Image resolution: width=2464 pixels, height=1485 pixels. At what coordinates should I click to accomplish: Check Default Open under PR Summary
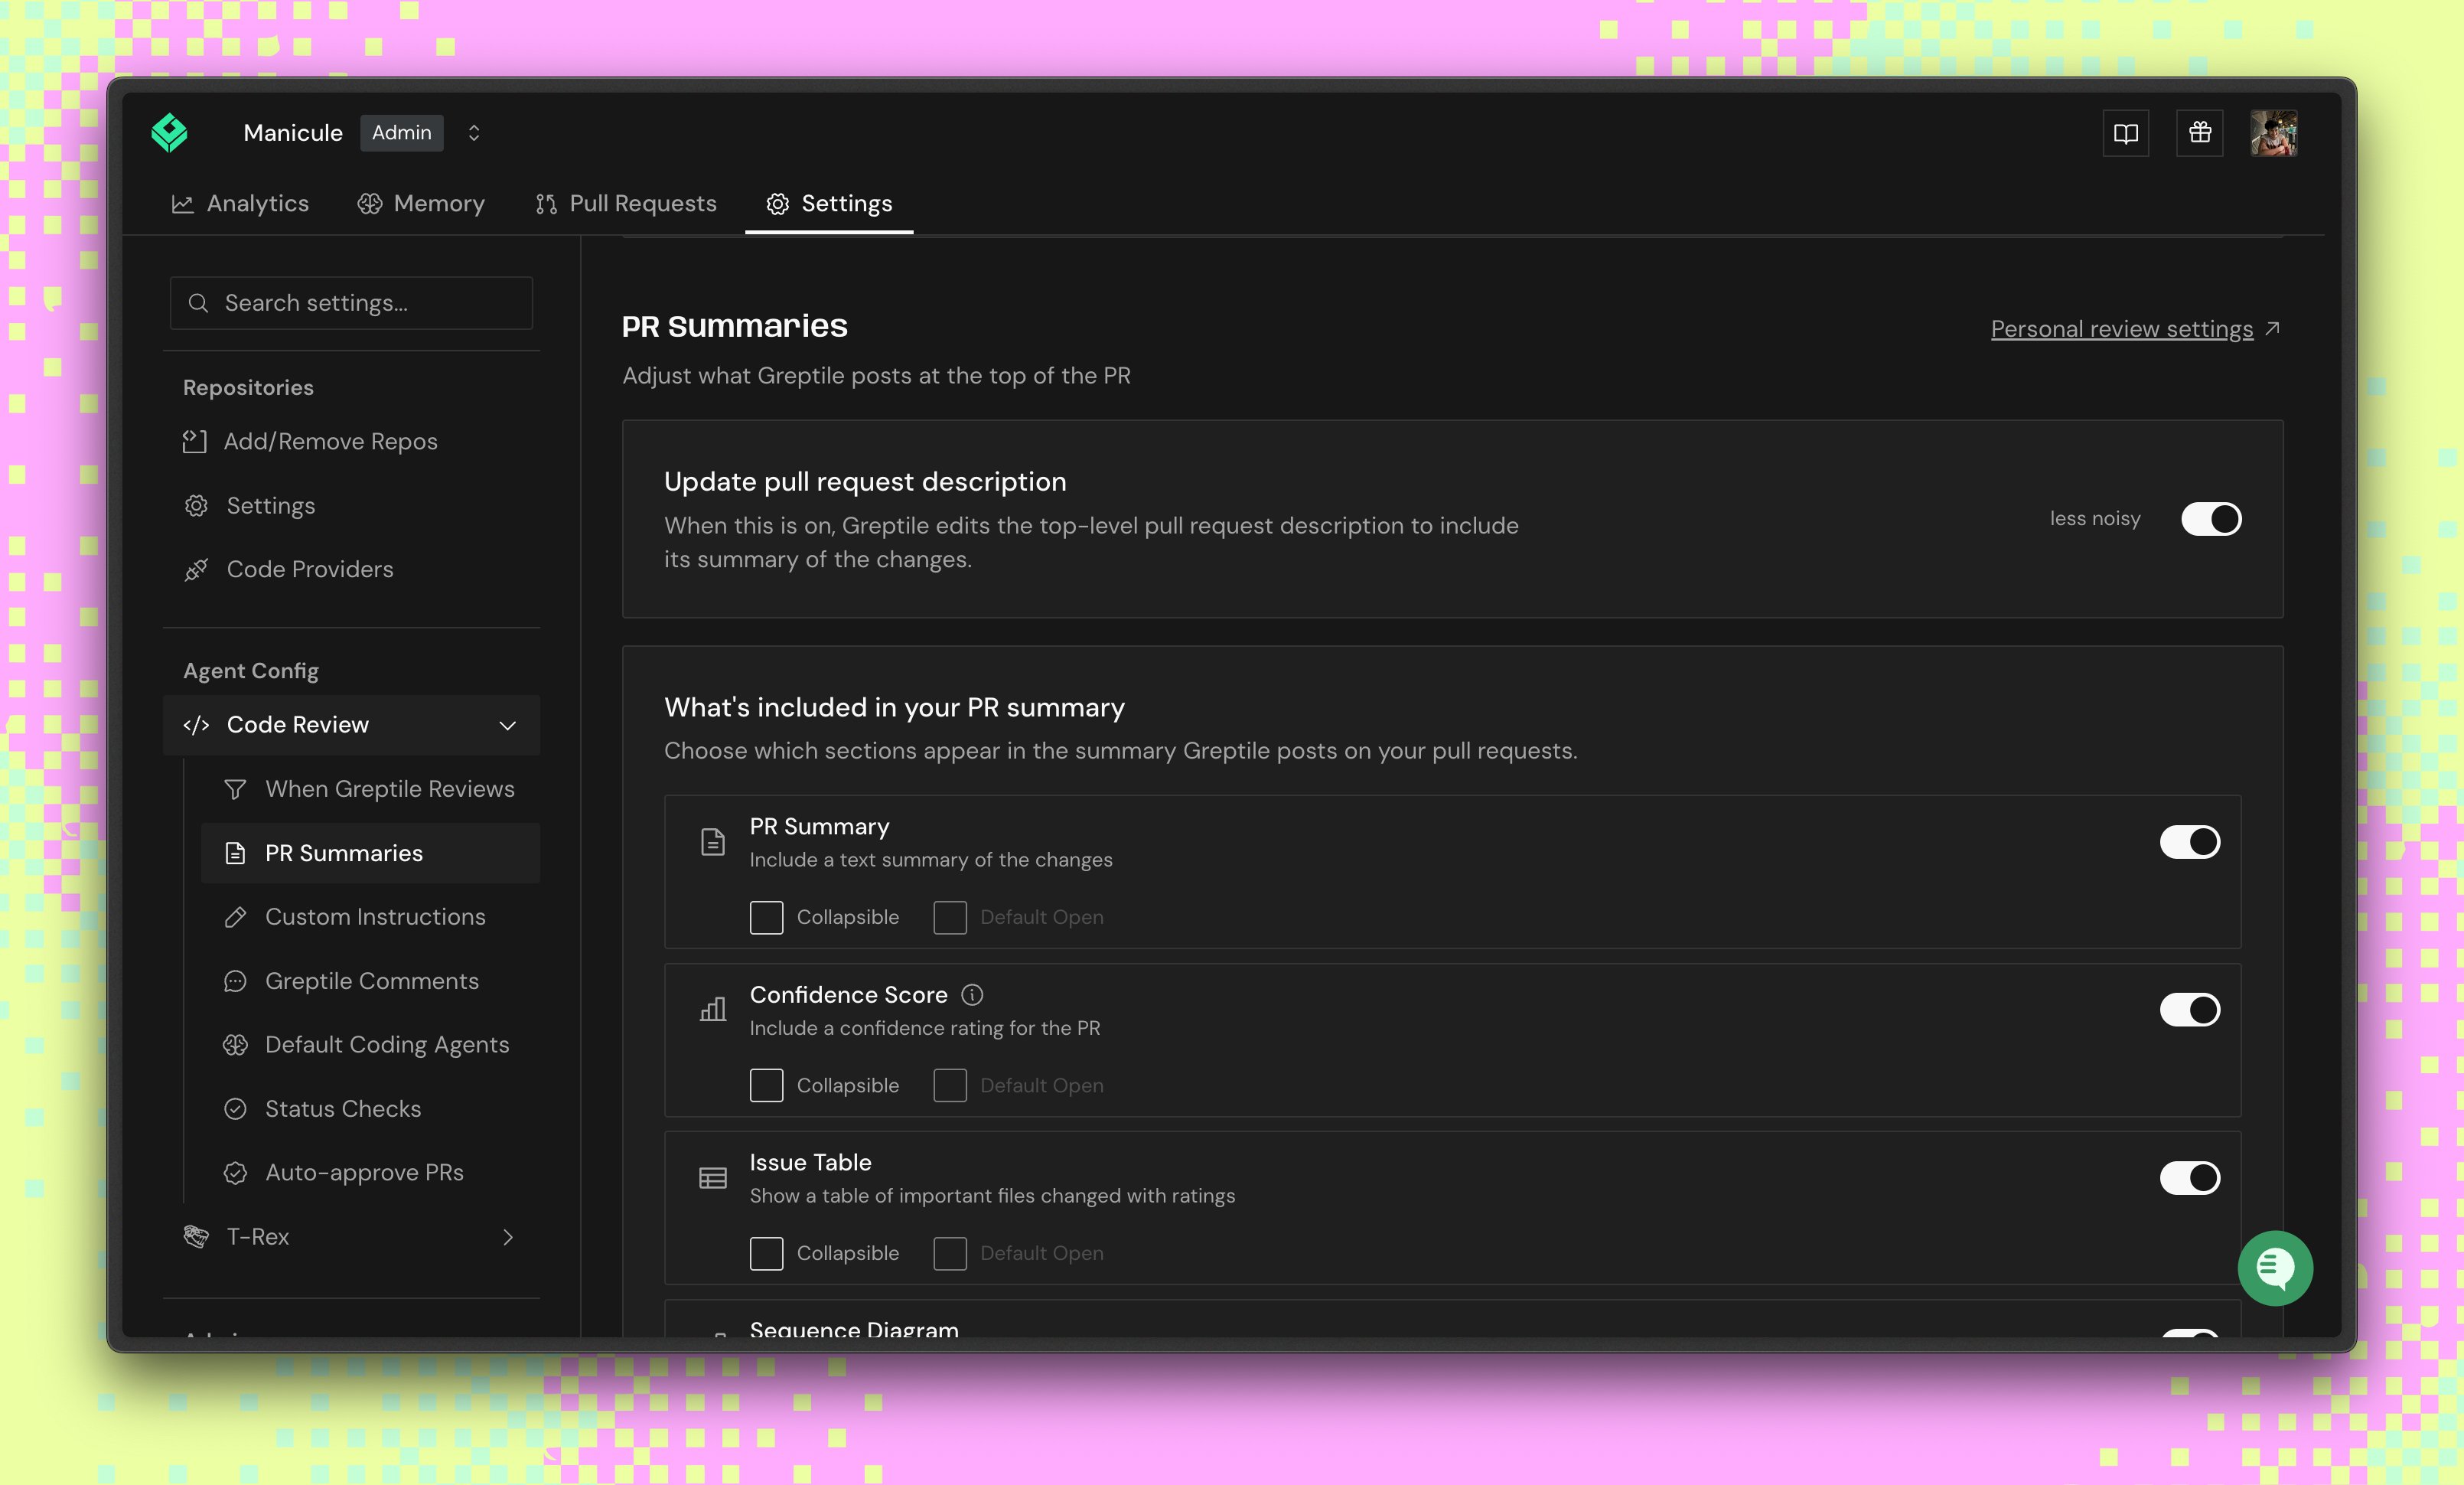(x=950, y=918)
